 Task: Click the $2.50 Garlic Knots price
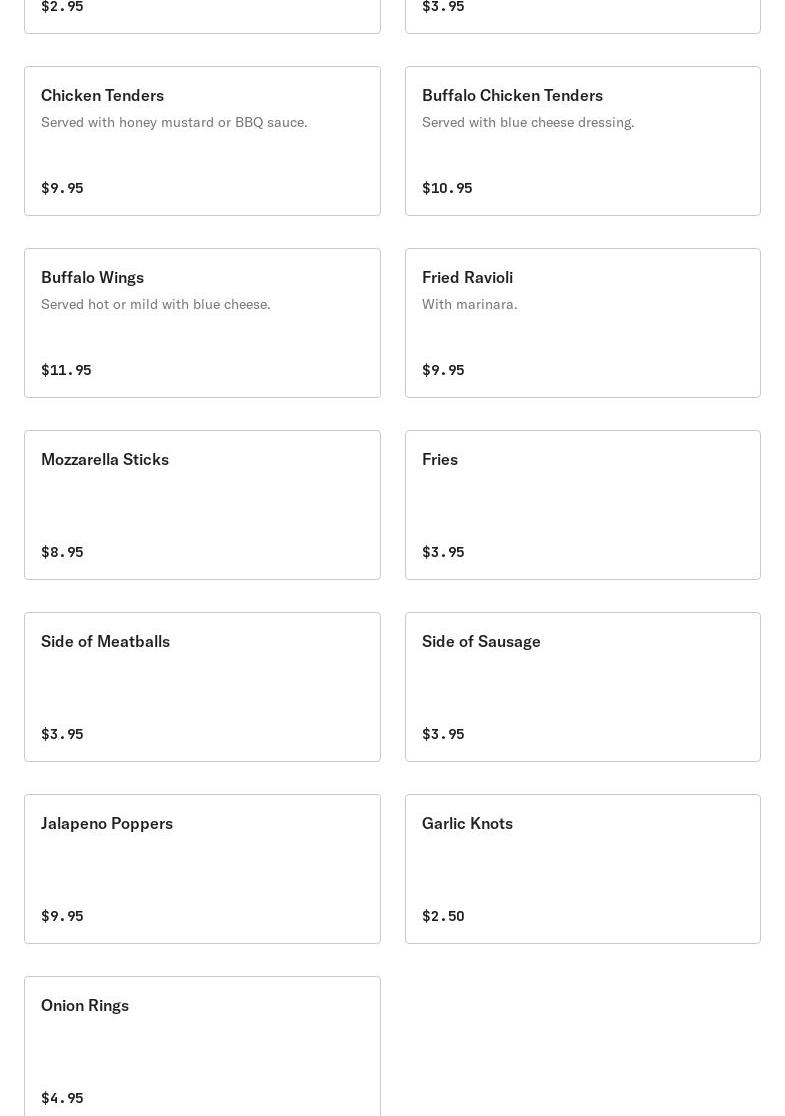tap(443, 916)
